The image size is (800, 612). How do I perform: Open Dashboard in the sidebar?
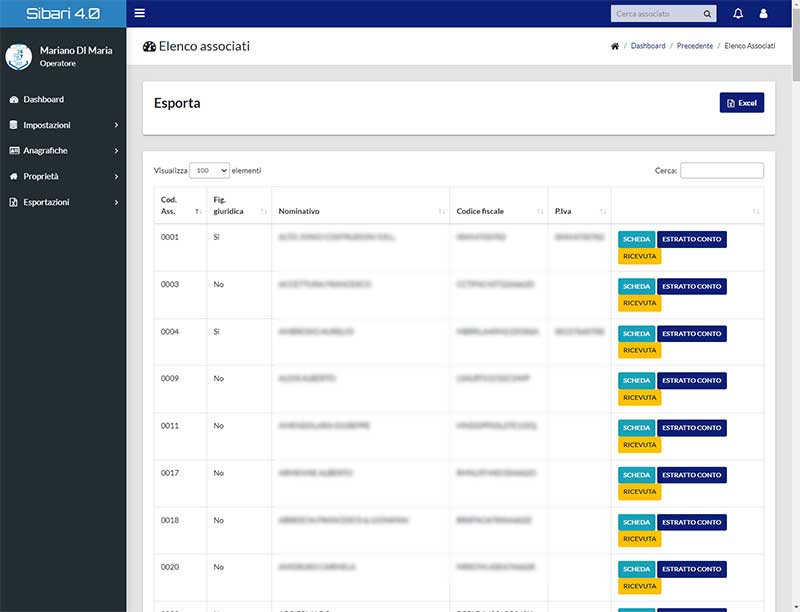(x=43, y=99)
